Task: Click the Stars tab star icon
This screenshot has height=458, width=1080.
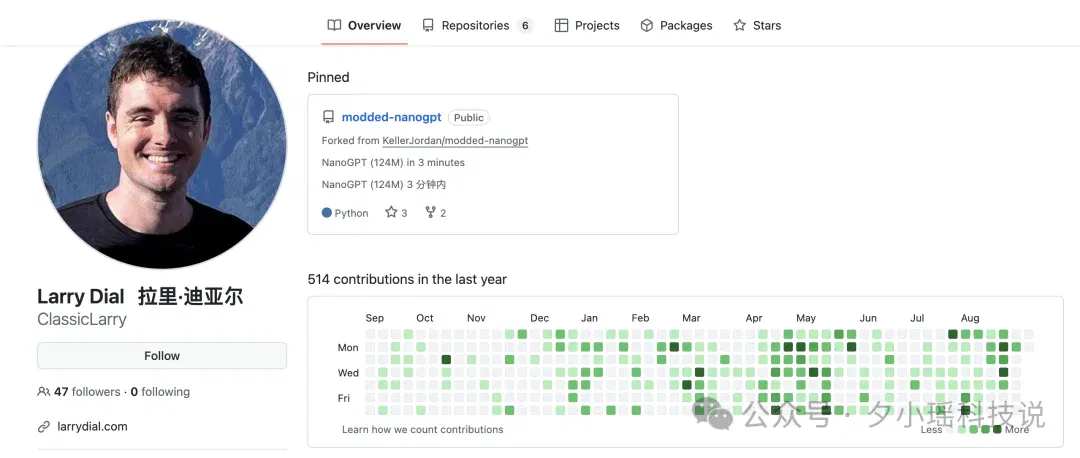Action: (740, 25)
